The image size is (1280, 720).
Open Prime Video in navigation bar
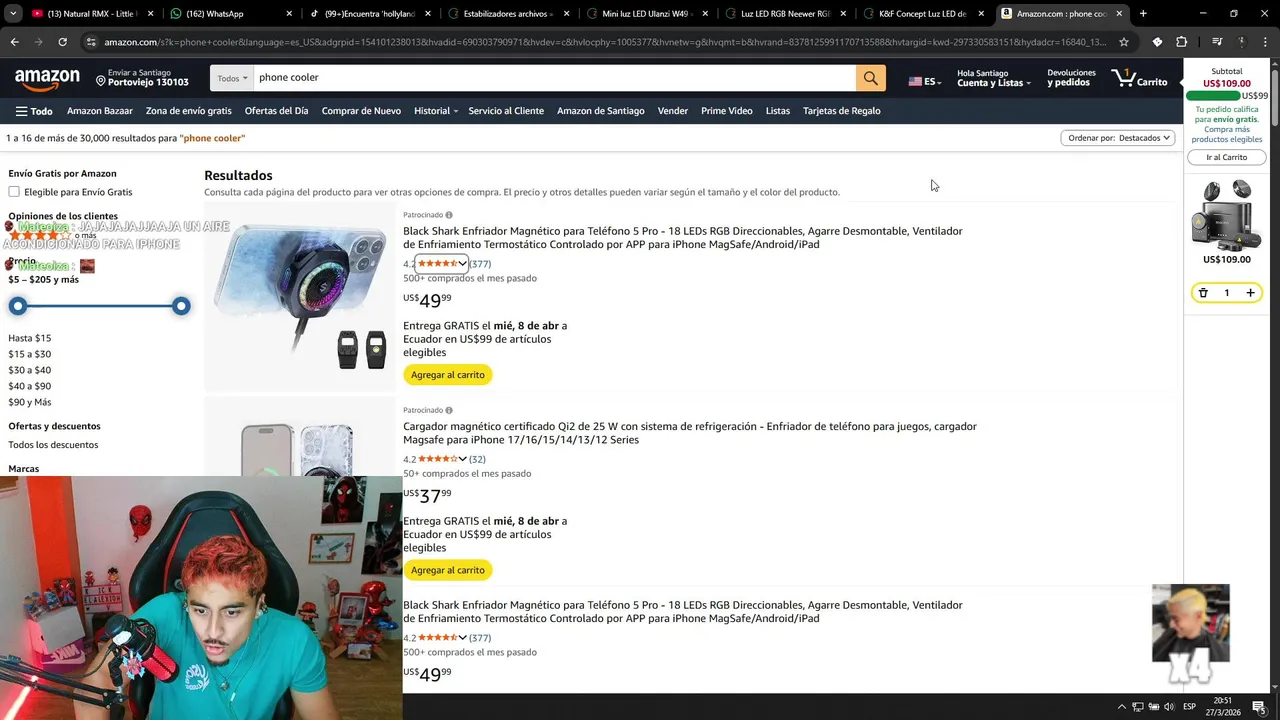[727, 111]
